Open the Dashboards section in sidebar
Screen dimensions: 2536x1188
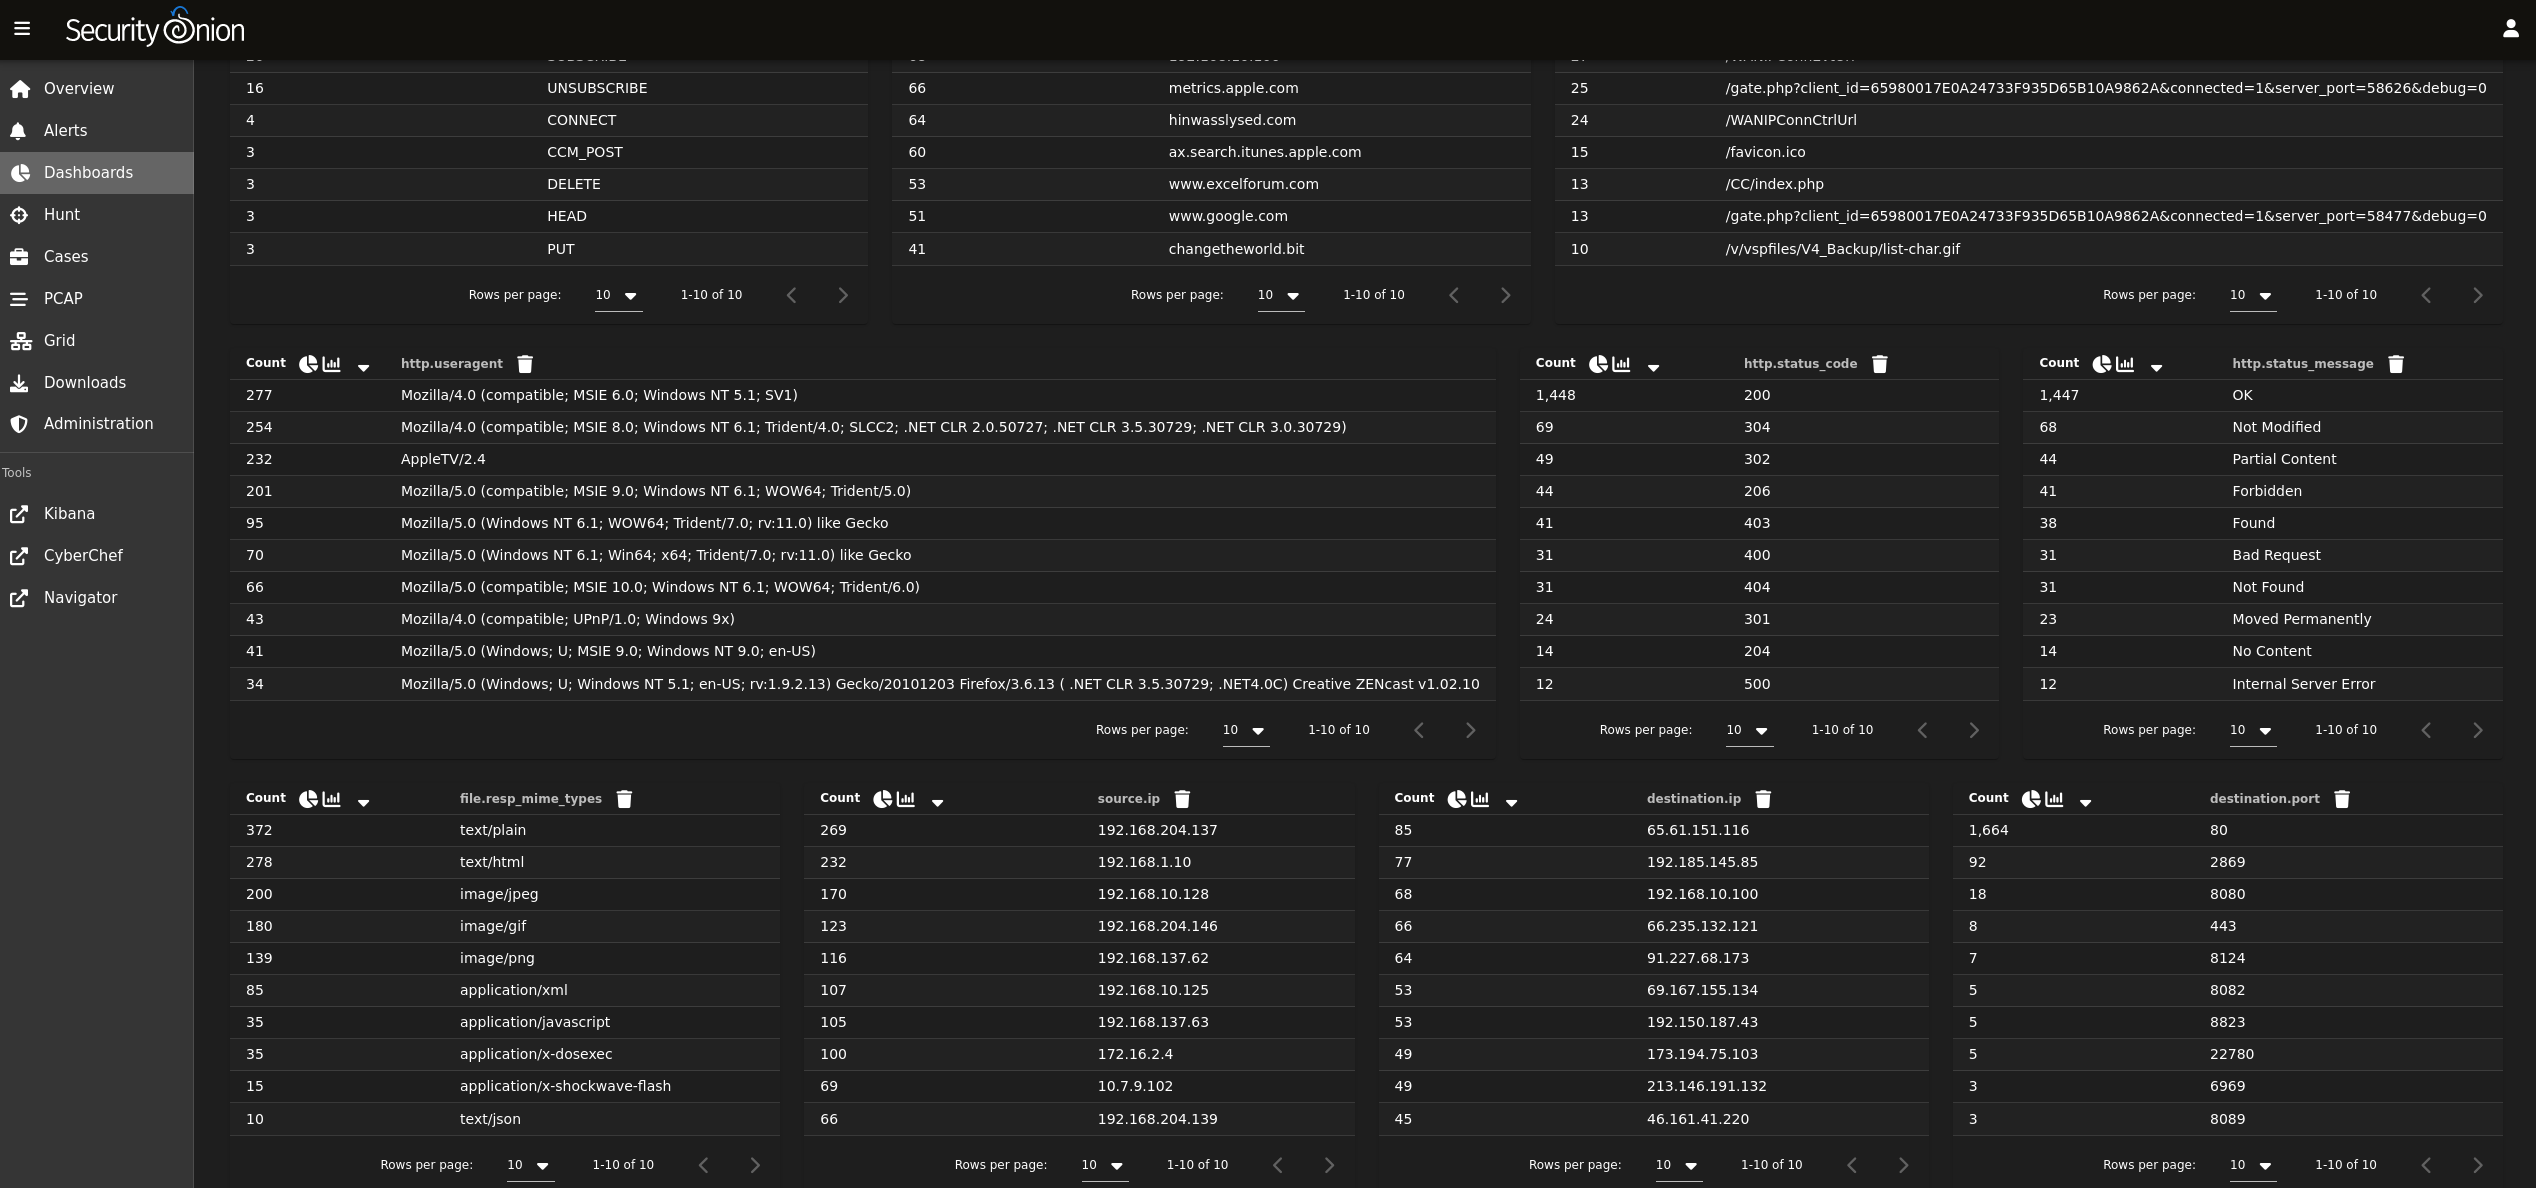(88, 172)
